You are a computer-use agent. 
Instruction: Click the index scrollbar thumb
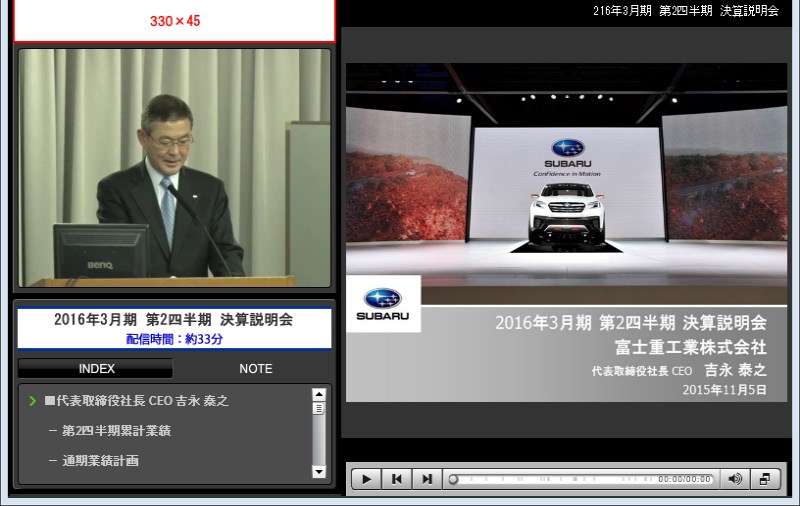tap(319, 409)
